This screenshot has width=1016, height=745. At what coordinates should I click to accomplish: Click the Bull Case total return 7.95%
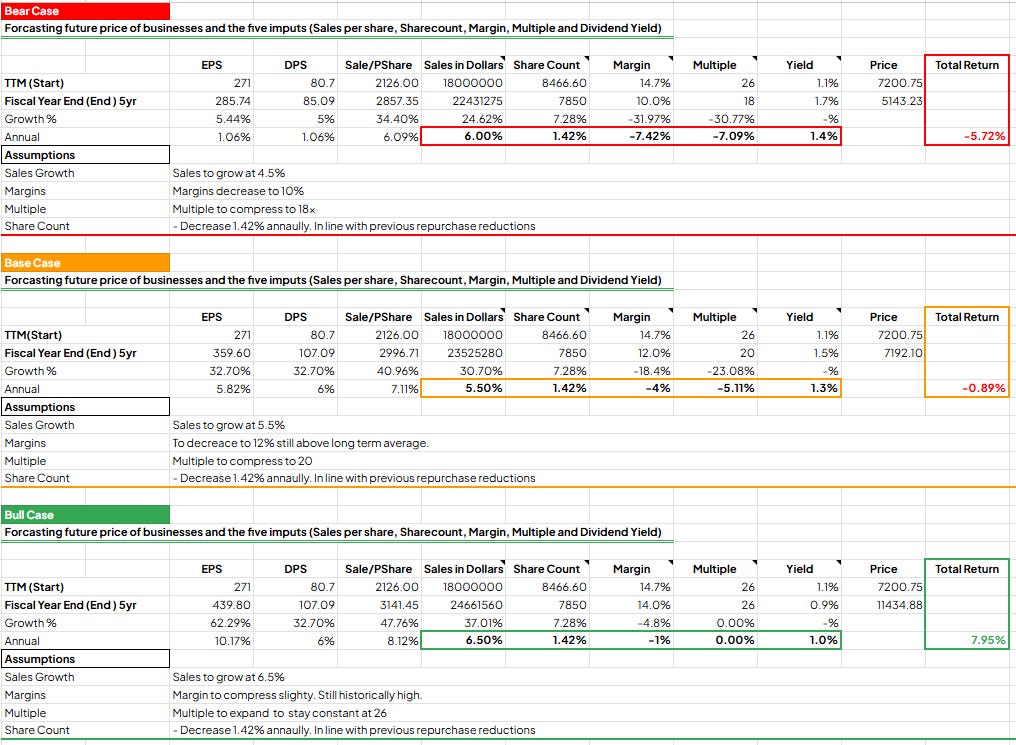click(x=988, y=640)
